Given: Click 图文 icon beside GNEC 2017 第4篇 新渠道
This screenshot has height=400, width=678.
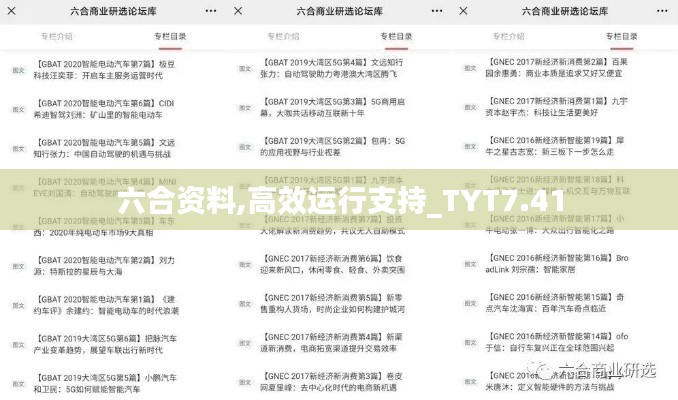Looking at the screenshot, I should pyautogui.click(x=245, y=343).
